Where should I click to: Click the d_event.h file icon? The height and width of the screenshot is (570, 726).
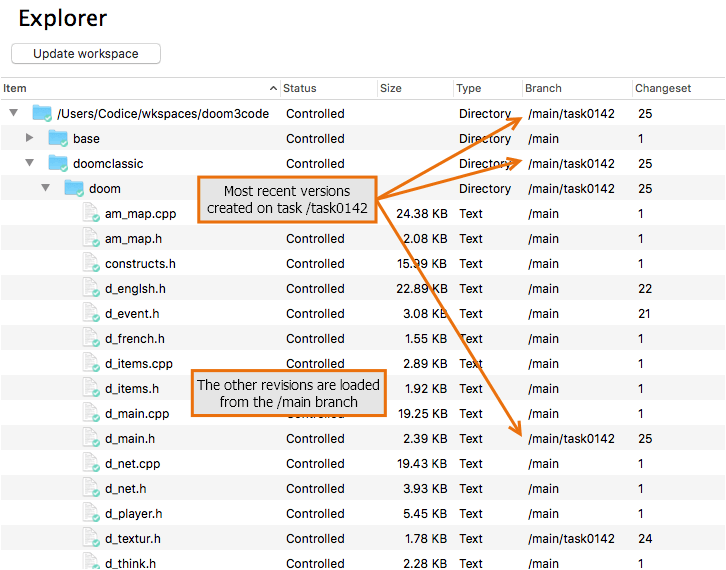pos(91,313)
